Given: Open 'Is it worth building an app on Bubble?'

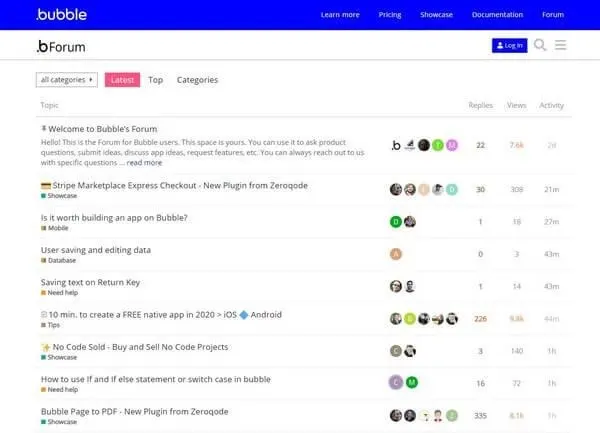Looking at the screenshot, I should [114, 218].
